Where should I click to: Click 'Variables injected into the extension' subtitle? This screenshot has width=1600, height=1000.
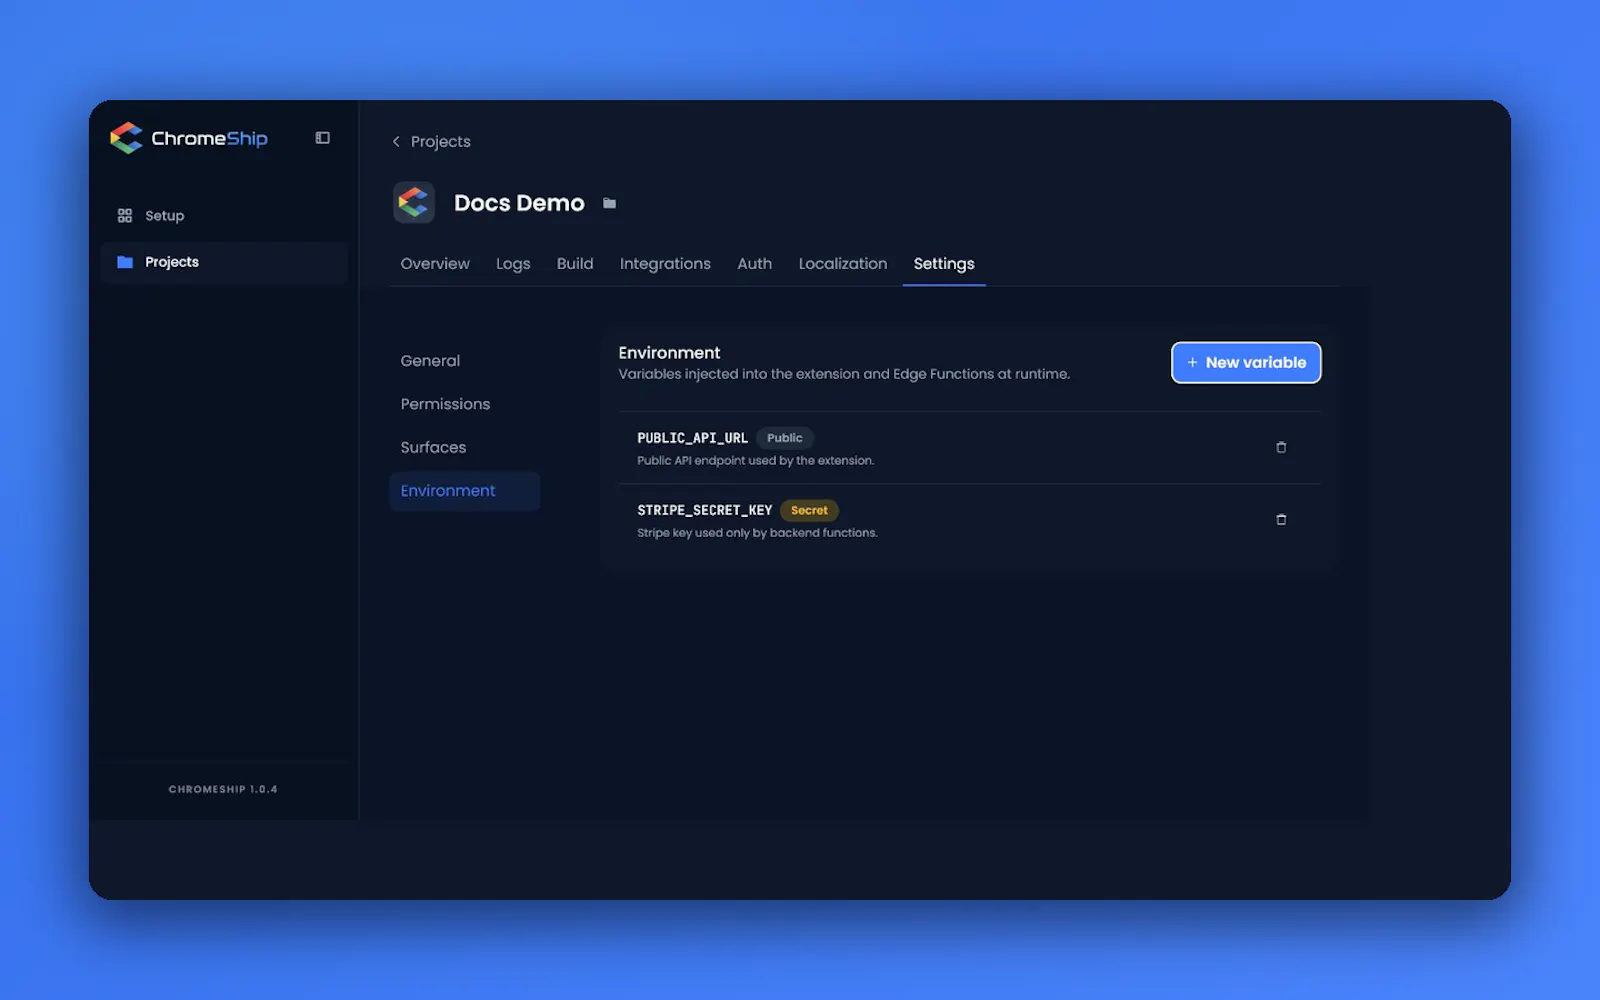point(844,374)
